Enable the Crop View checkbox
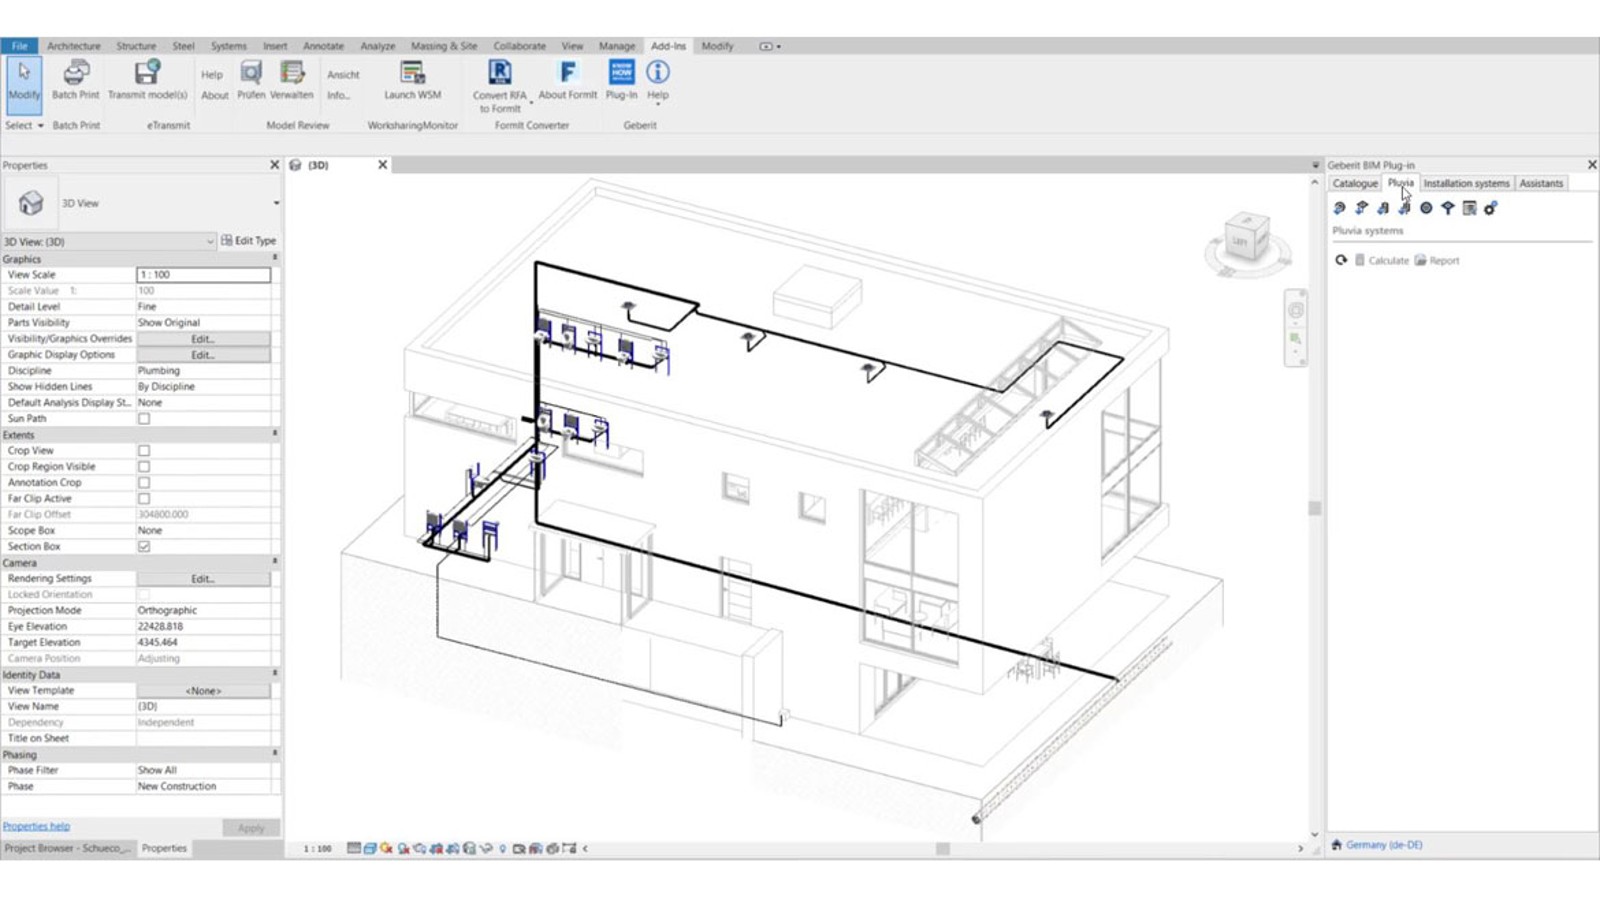The image size is (1600, 900). tap(144, 450)
